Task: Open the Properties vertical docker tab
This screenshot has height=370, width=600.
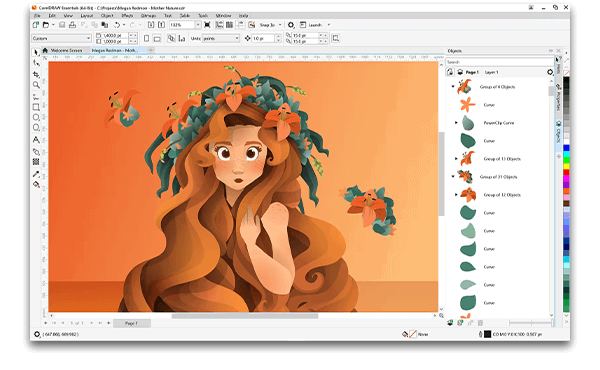Action: [559, 98]
